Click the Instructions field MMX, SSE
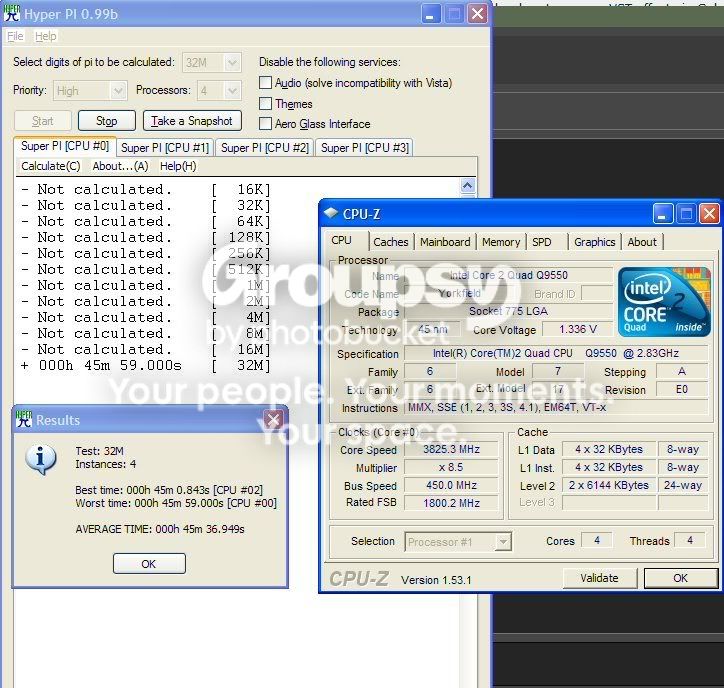 [x=556, y=408]
